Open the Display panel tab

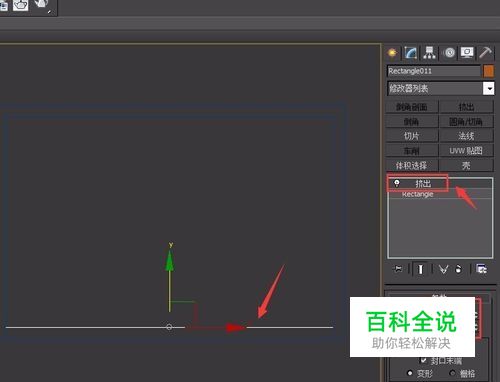467,53
